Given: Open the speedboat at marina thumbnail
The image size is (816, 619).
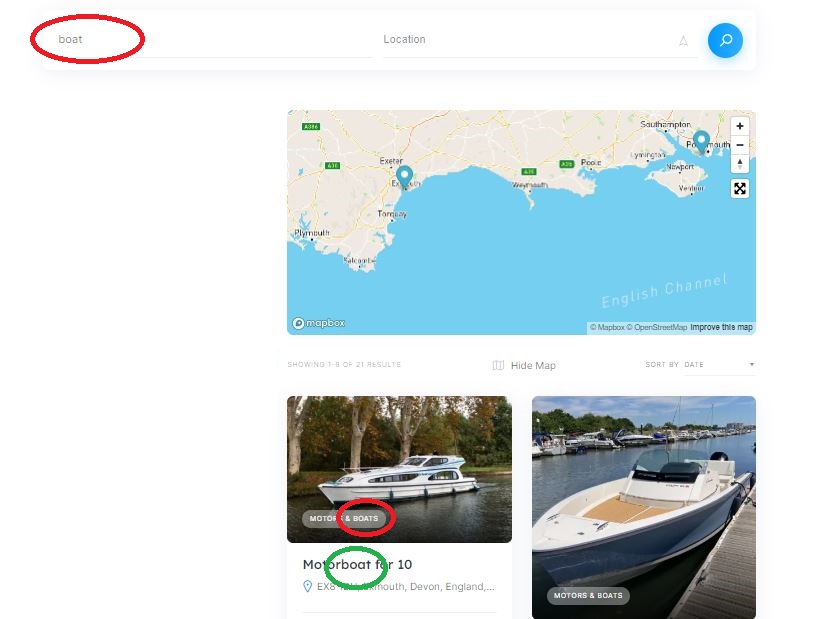Looking at the screenshot, I should click(x=644, y=508).
